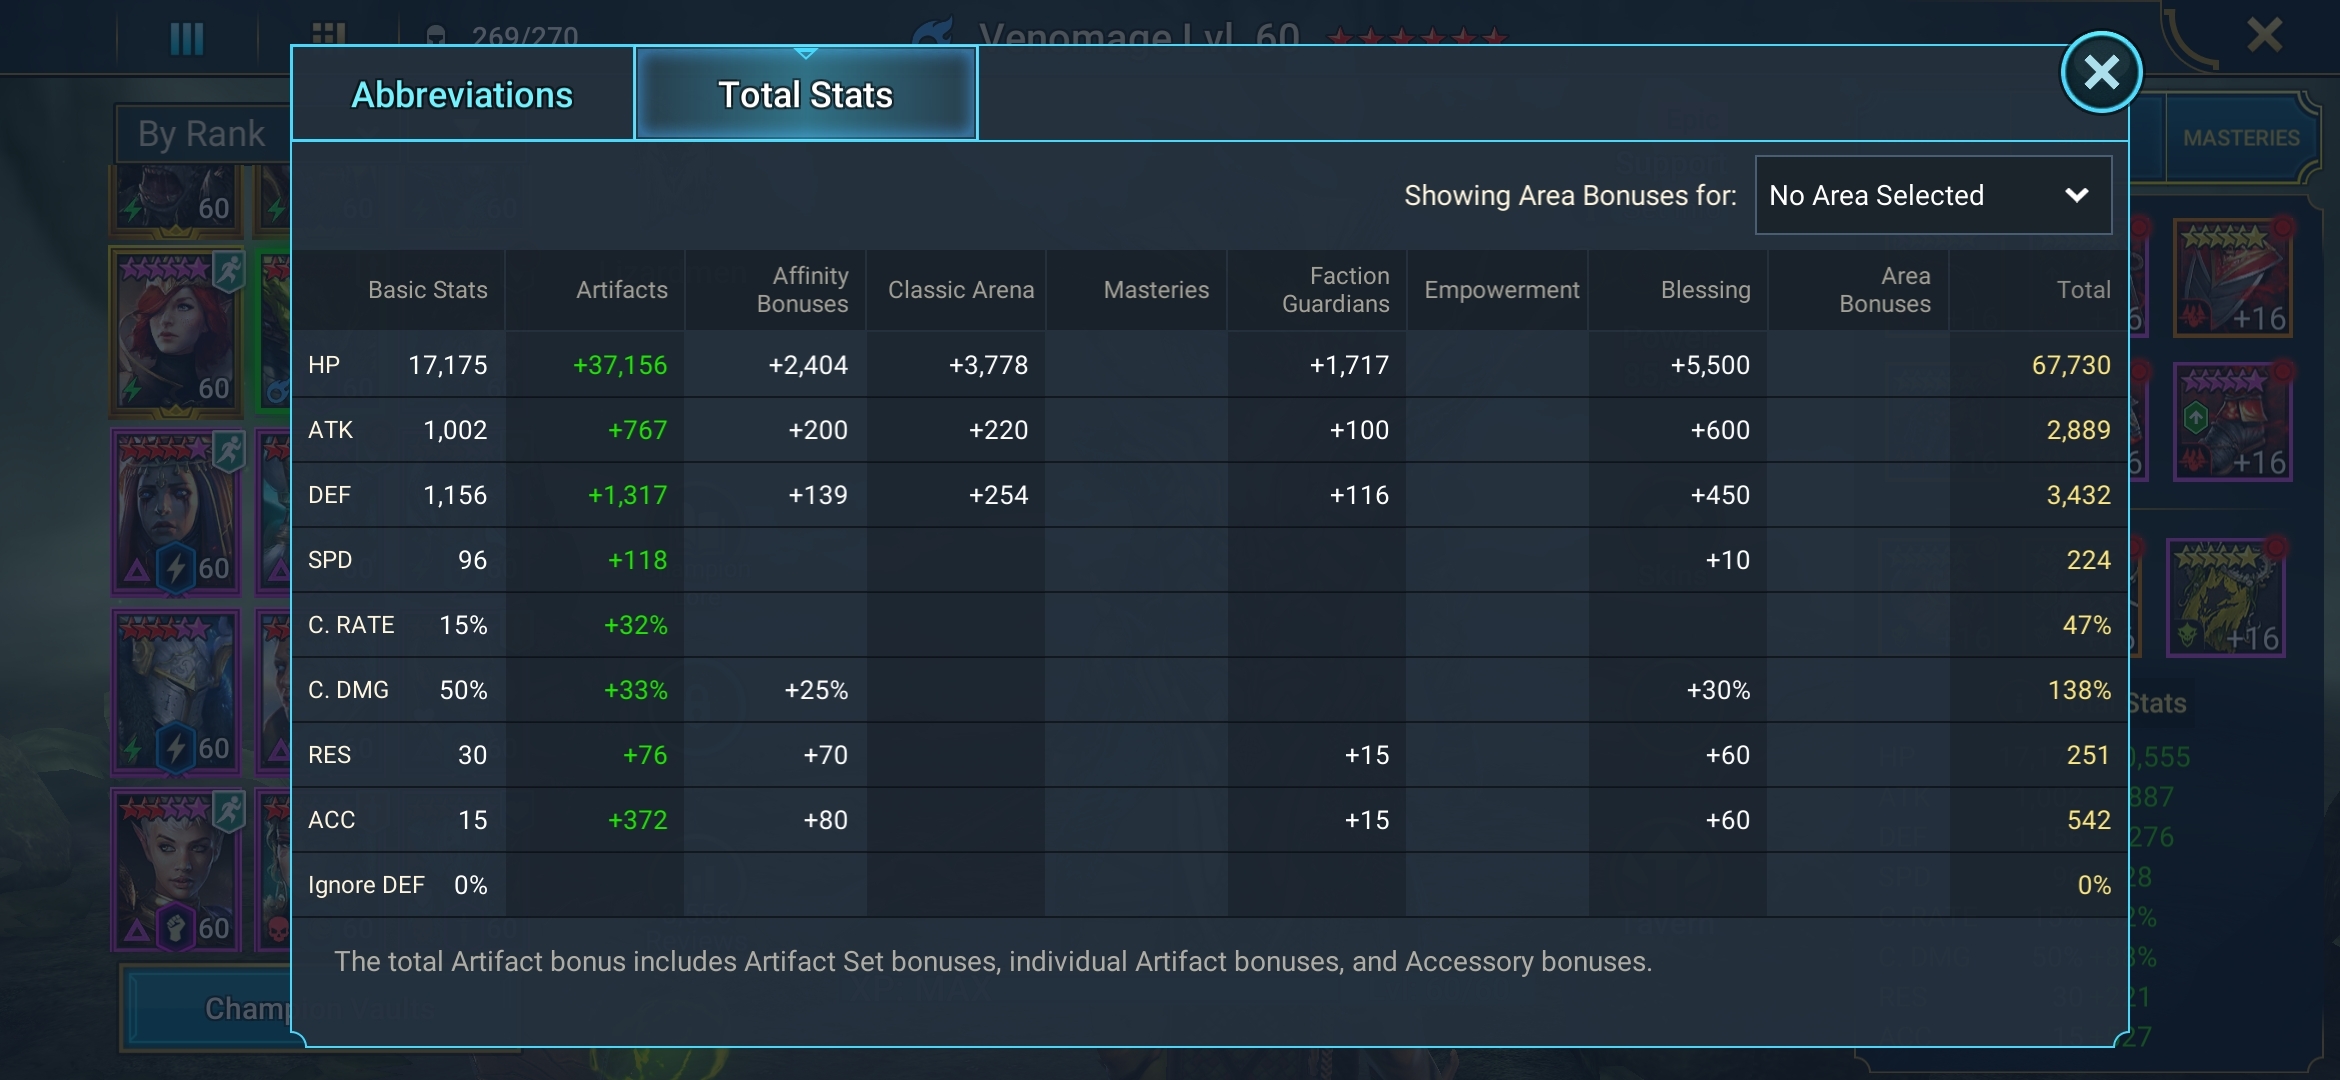Click the HP blessing value +5,500
Screen dimensions: 2340x1080
[1710, 365]
